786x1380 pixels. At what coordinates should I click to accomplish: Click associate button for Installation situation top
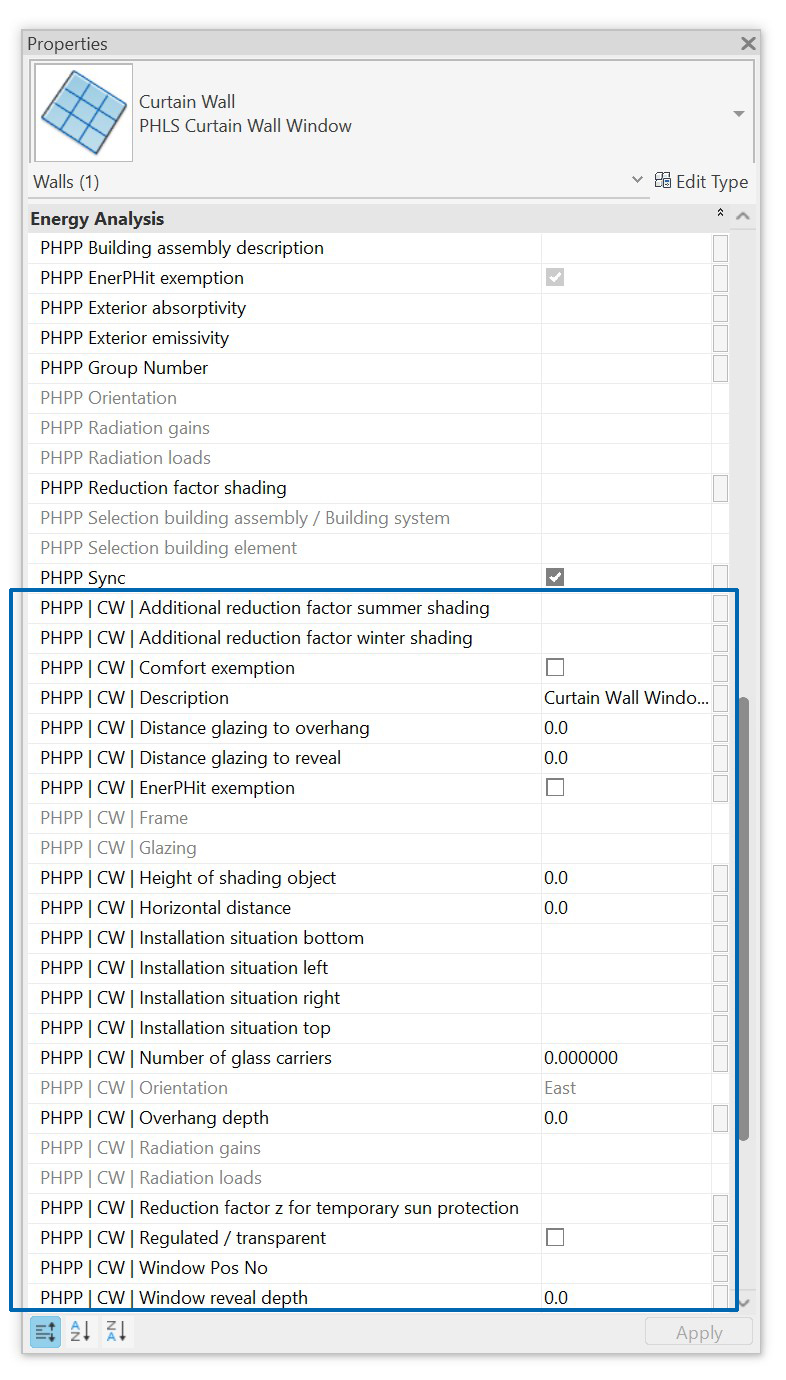[x=720, y=1028]
